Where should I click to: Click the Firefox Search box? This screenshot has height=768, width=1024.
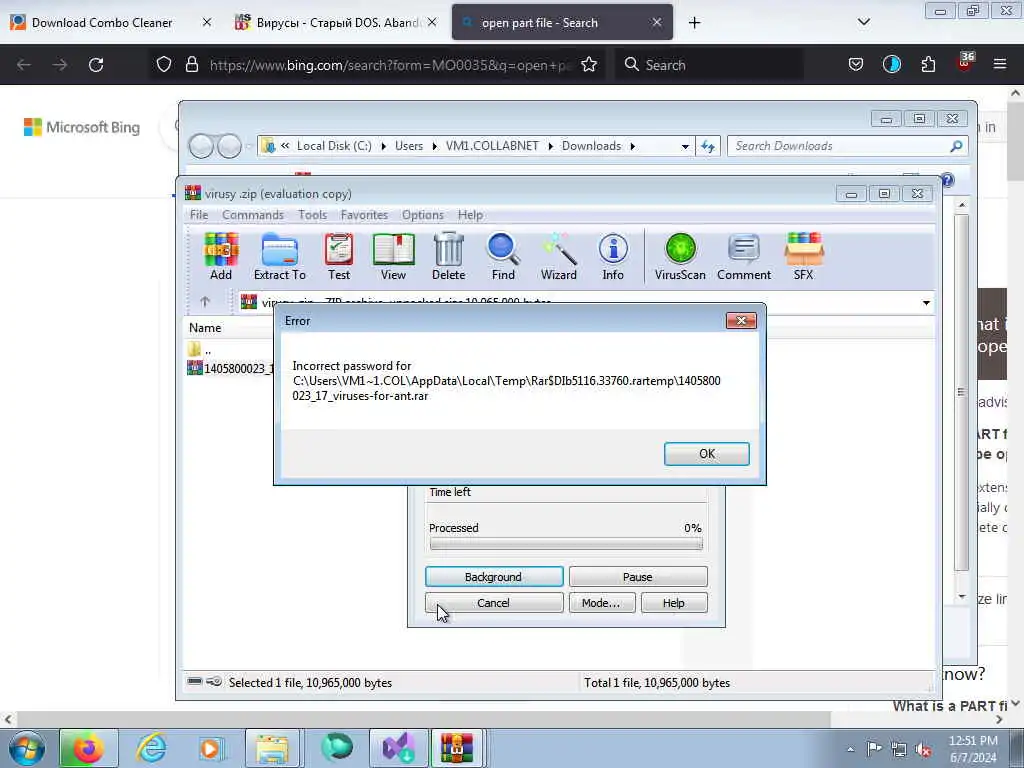[x=711, y=65]
